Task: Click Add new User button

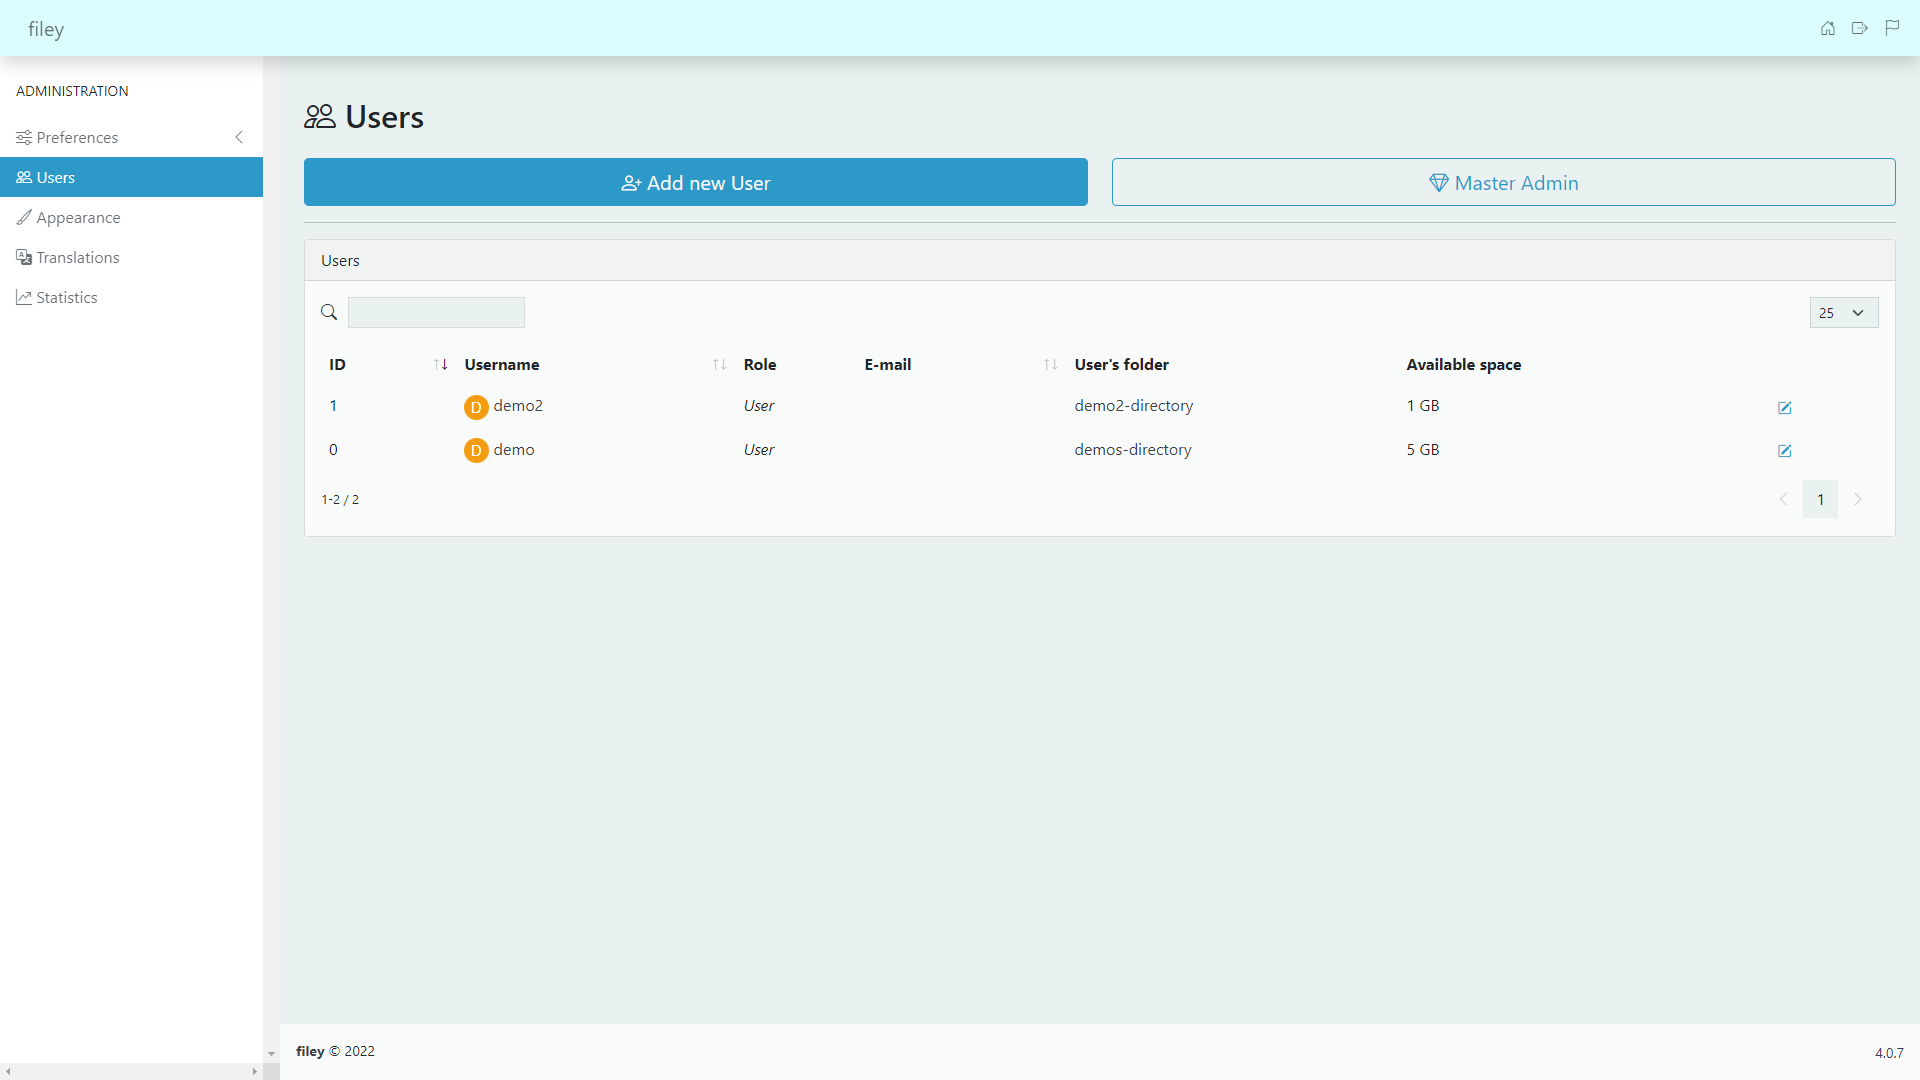Action: [695, 183]
